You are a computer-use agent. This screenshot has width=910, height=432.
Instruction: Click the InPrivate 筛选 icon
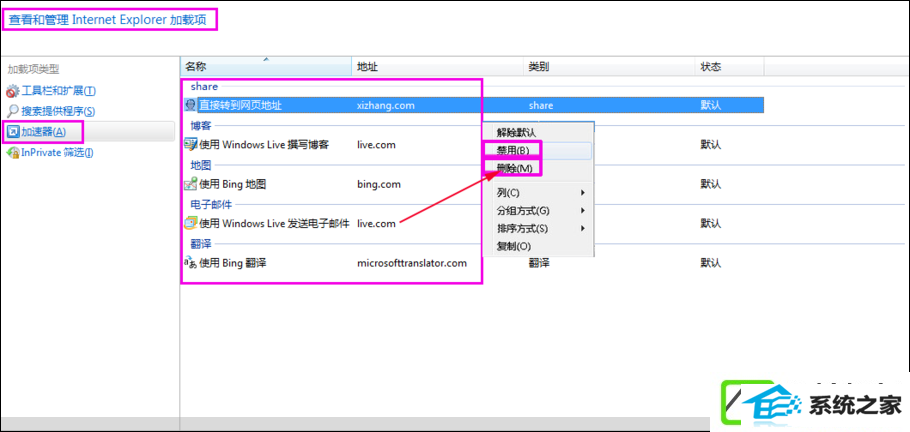[x=12, y=153]
